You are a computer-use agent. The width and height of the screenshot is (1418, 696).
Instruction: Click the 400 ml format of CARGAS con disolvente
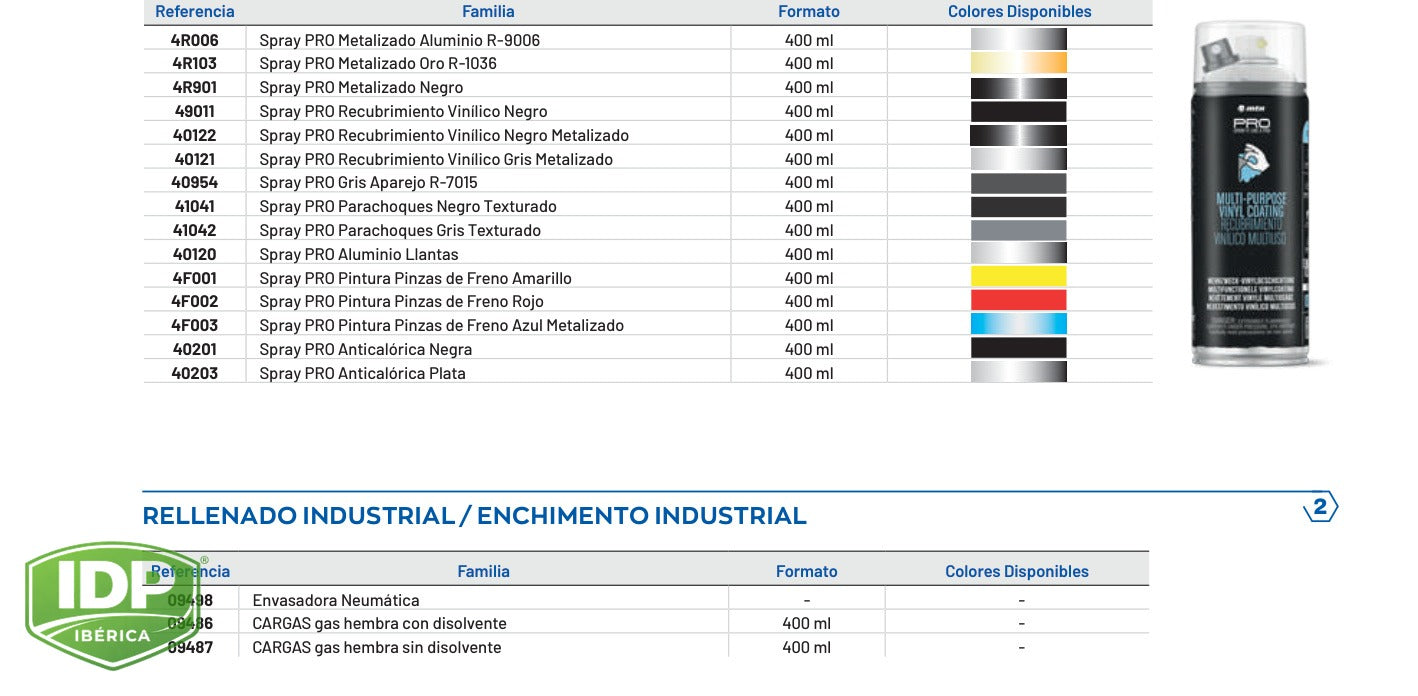[x=806, y=623]
